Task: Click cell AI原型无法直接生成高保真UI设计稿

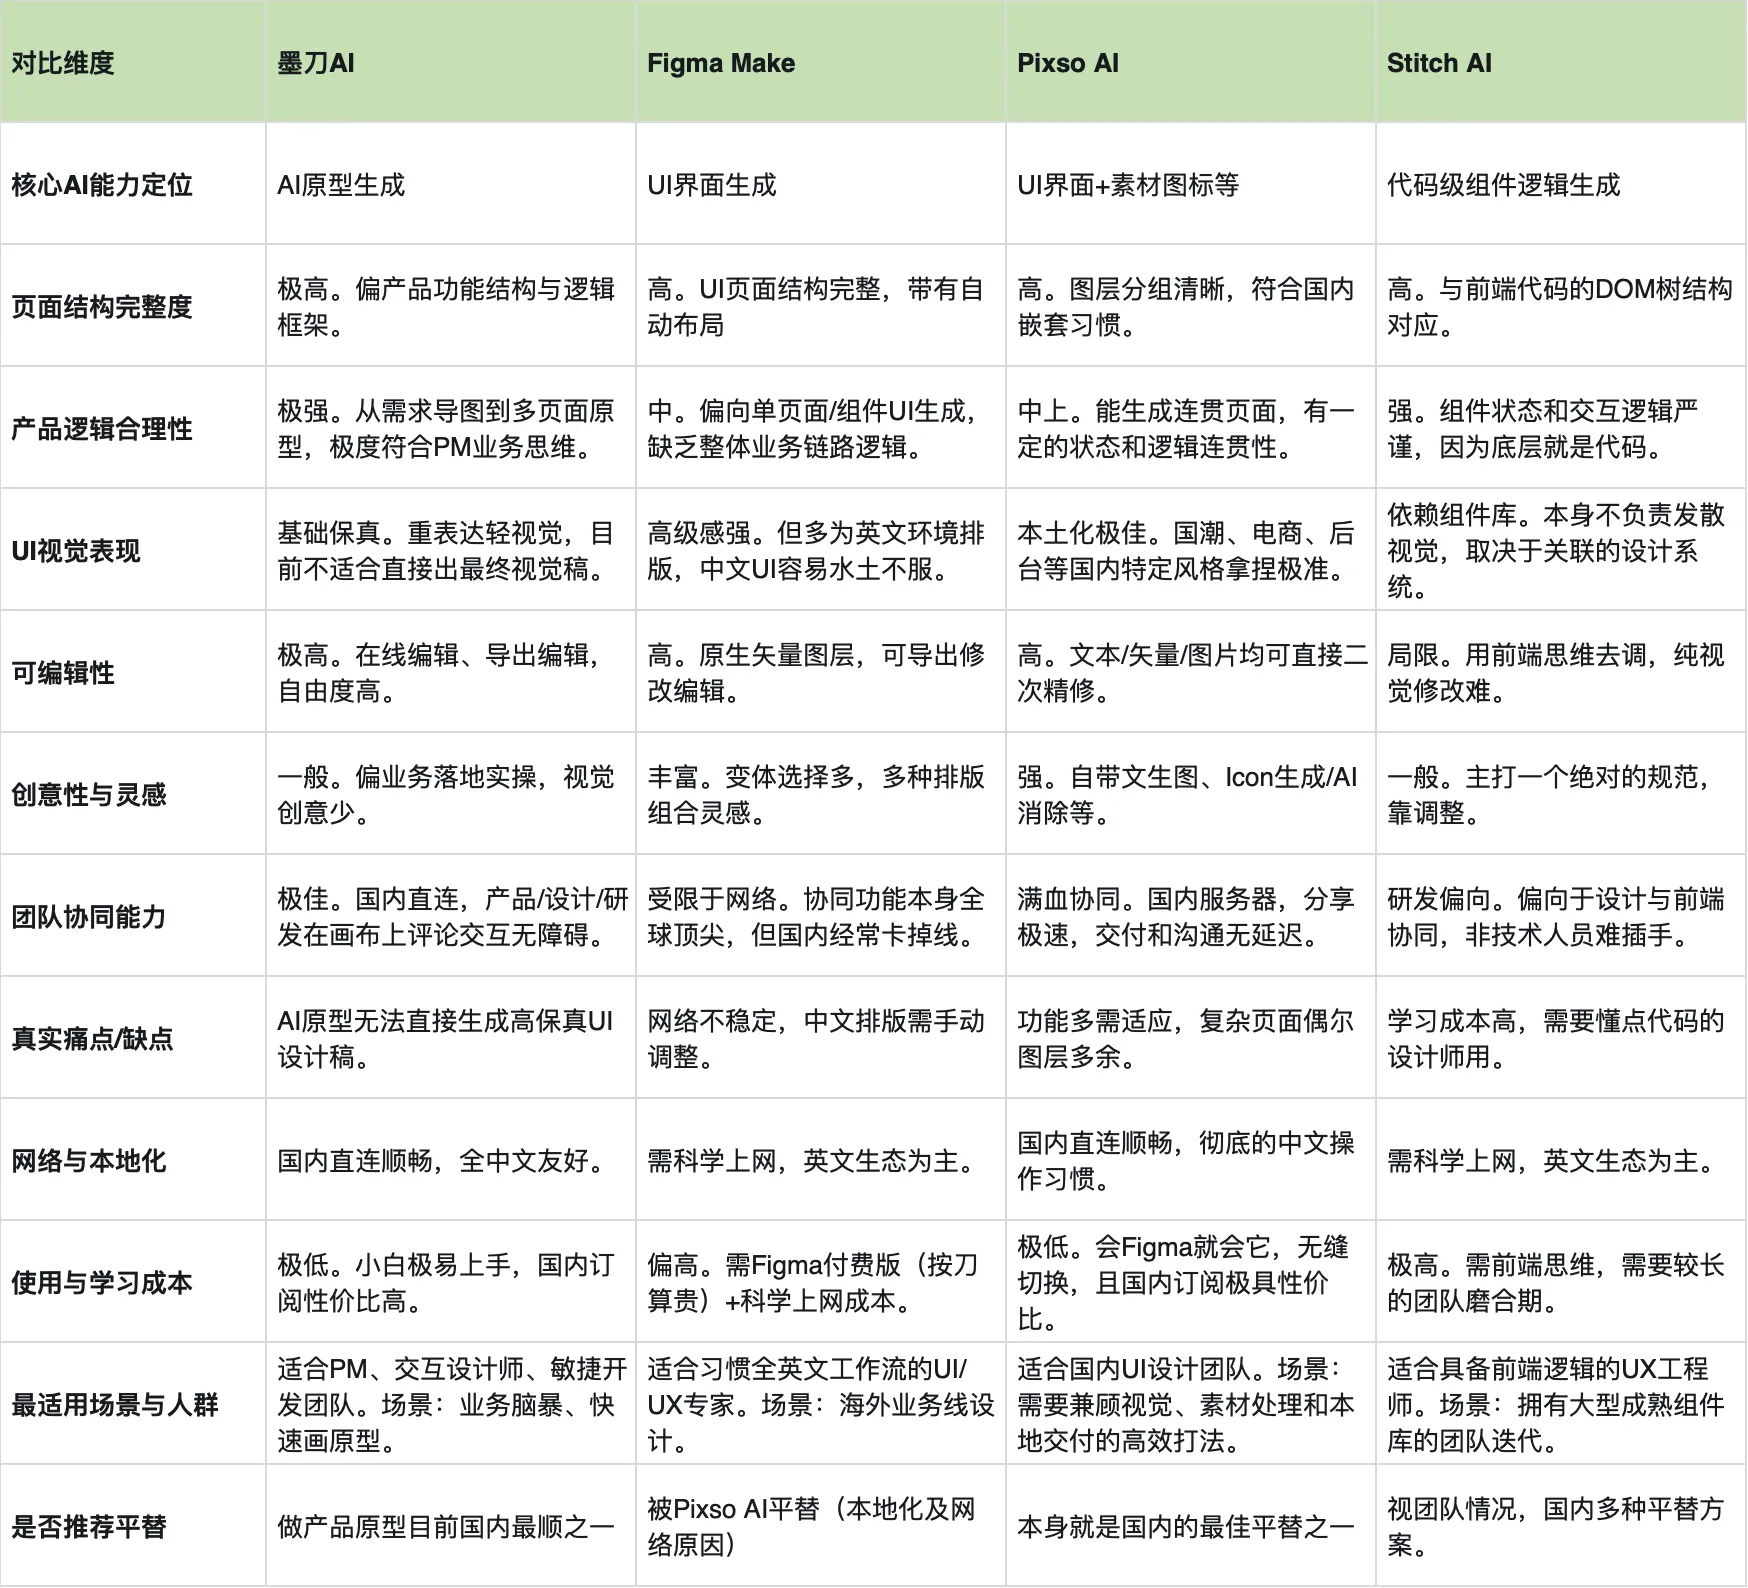Action: click(x=451, y=1038)
